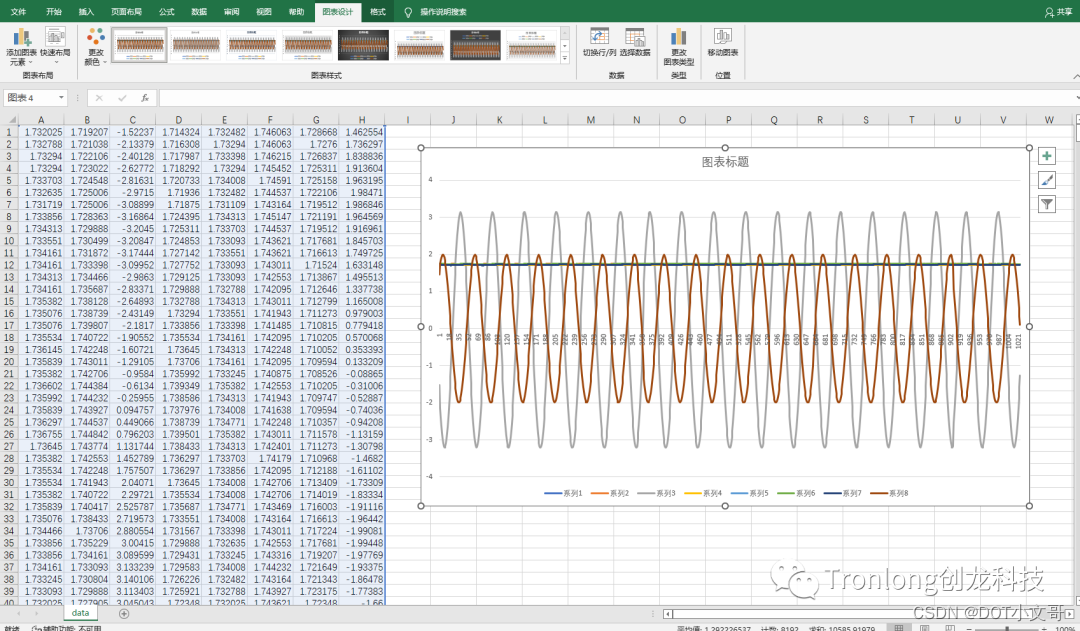1080x631 pixels.
Task: Add a new sheet with the plus button
Action: click(x=124, y=613)
